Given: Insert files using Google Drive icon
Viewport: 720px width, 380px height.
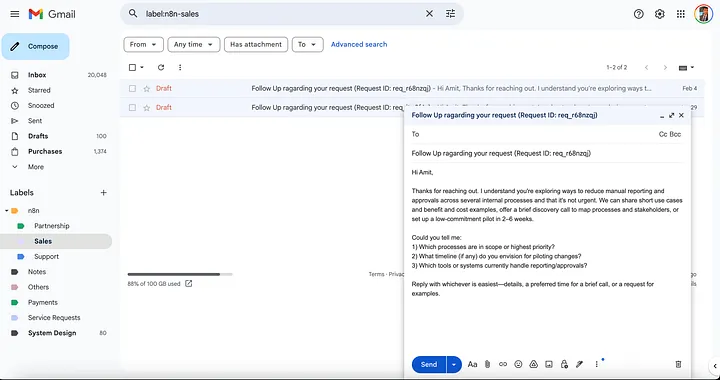Looking at the screenshot, I should pyautogui.click(x=533, y=364).
